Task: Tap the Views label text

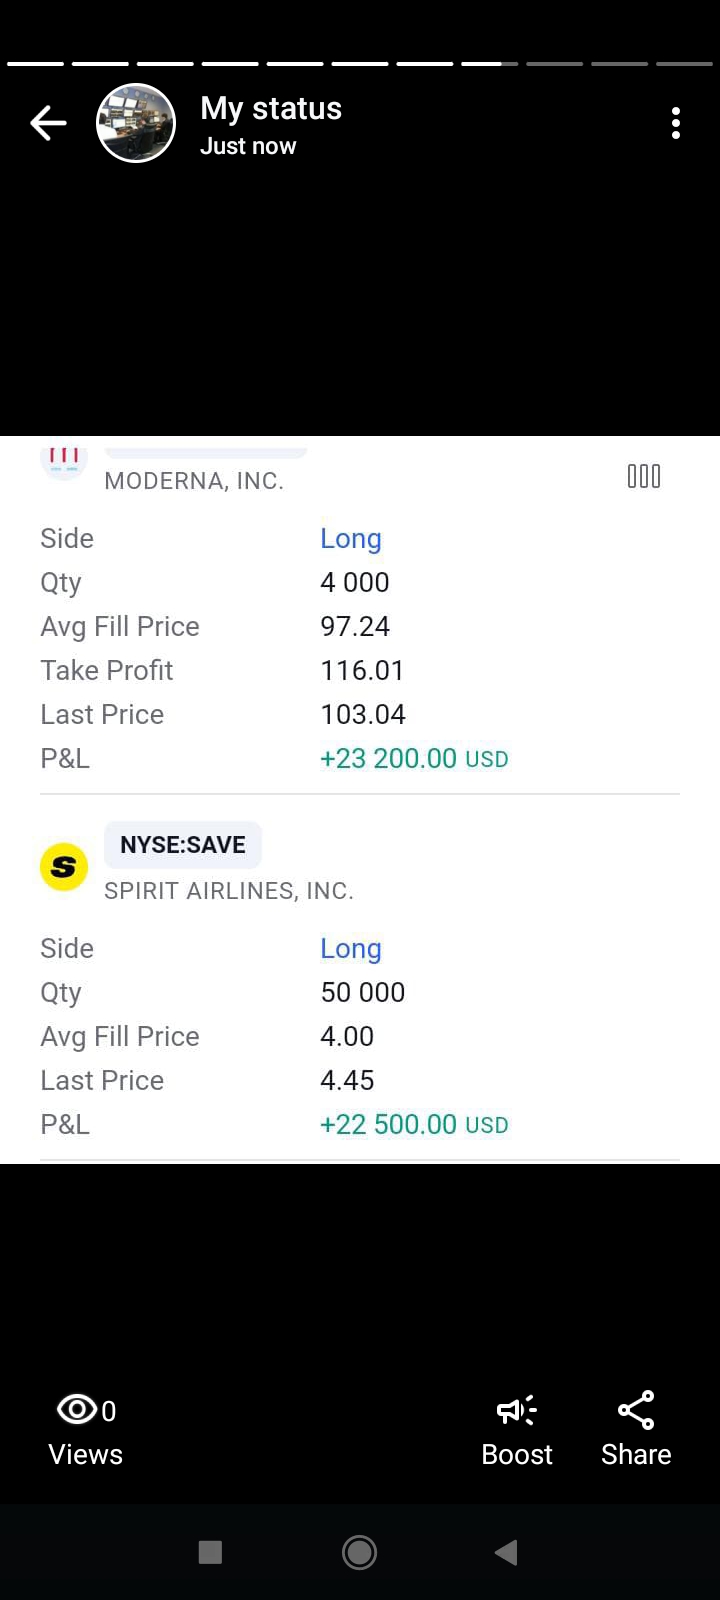Action: coord(86,1455)
